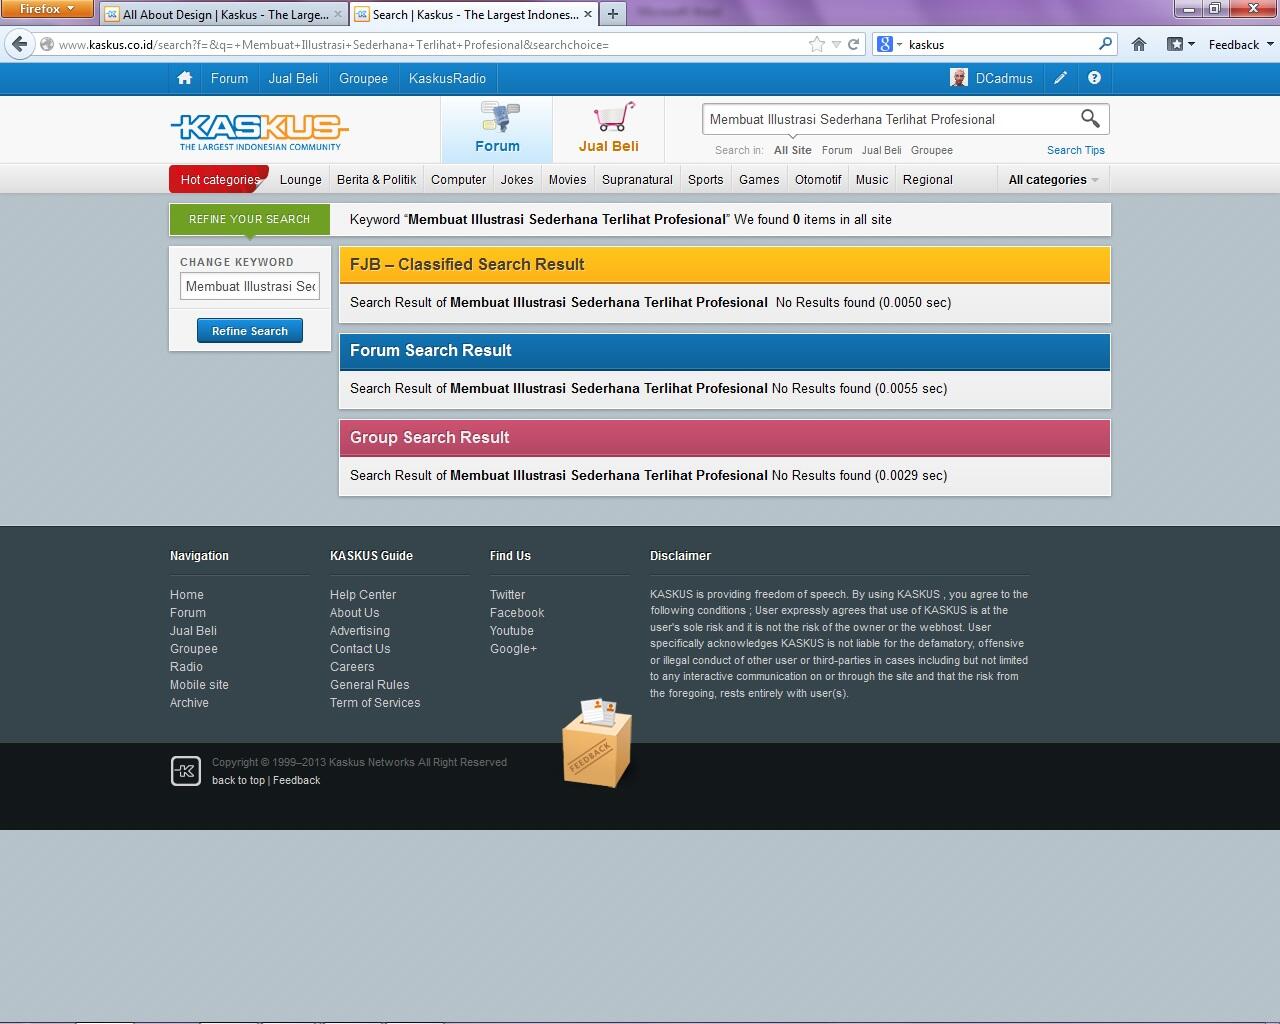Open the help question mark icon
This screenshot has height=1024, width=1280.
pyautogui.click(x=1094, y=78)
